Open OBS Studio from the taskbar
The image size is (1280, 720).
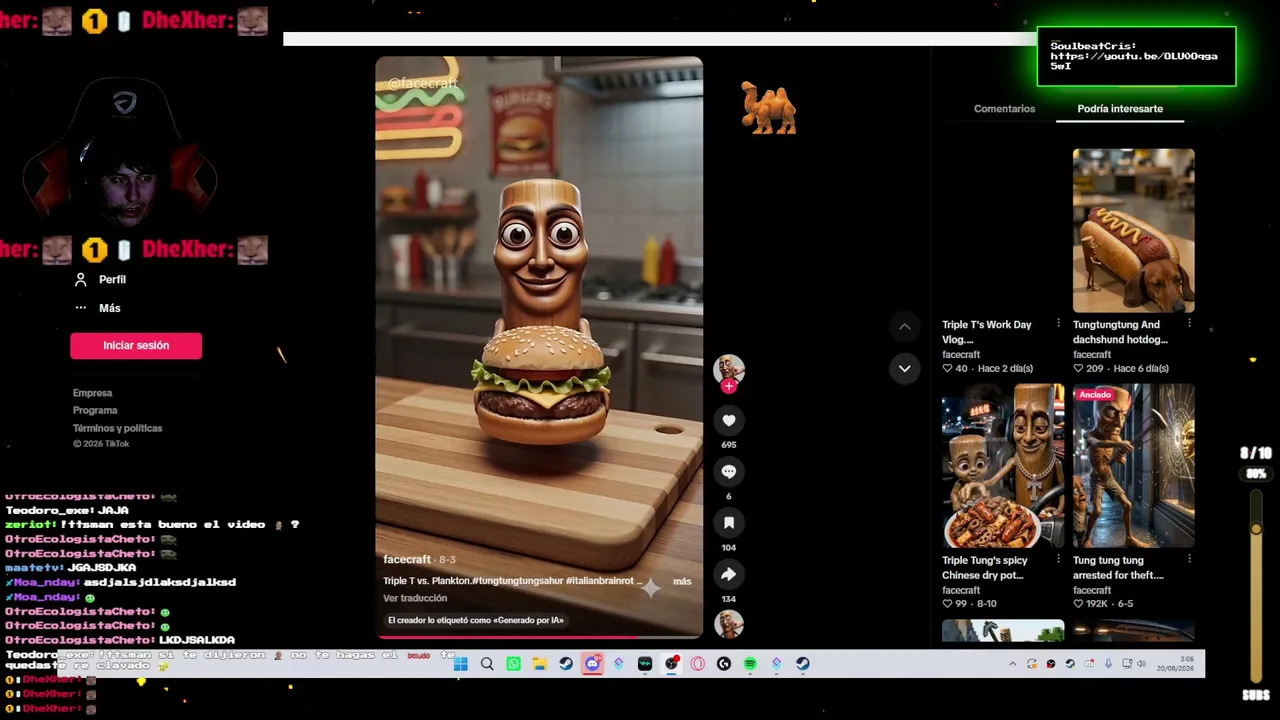(672, 664)
